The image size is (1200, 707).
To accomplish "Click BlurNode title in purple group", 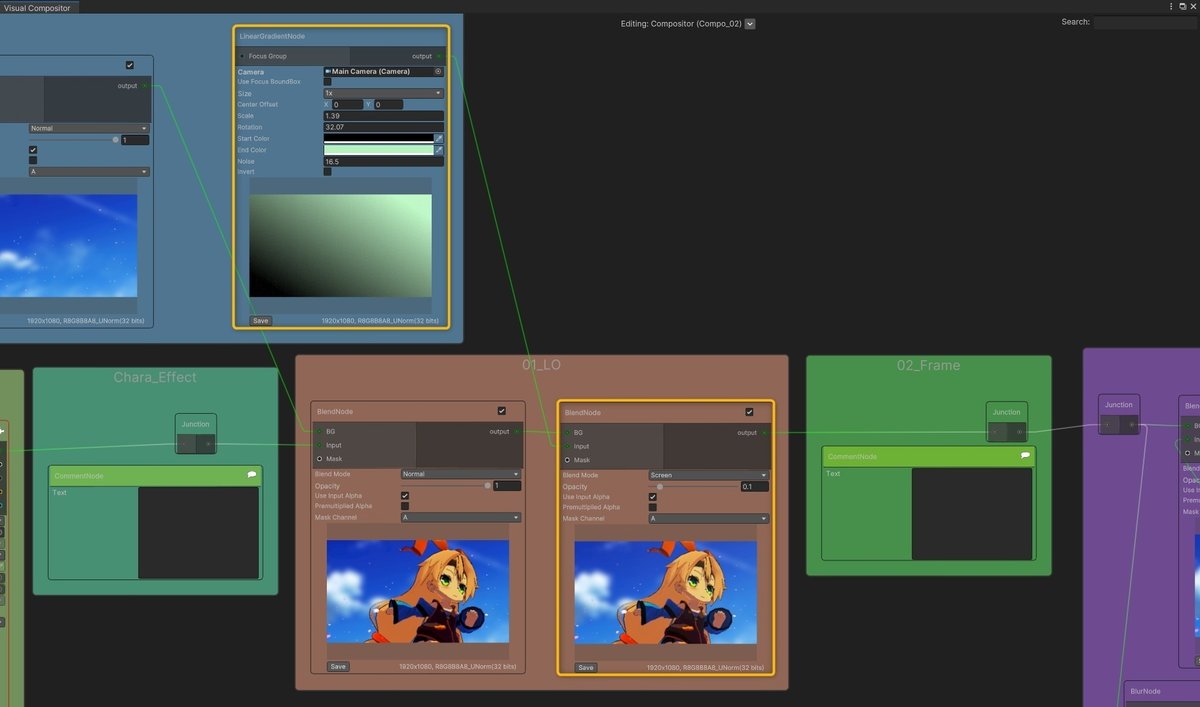I will [1145, 691].
